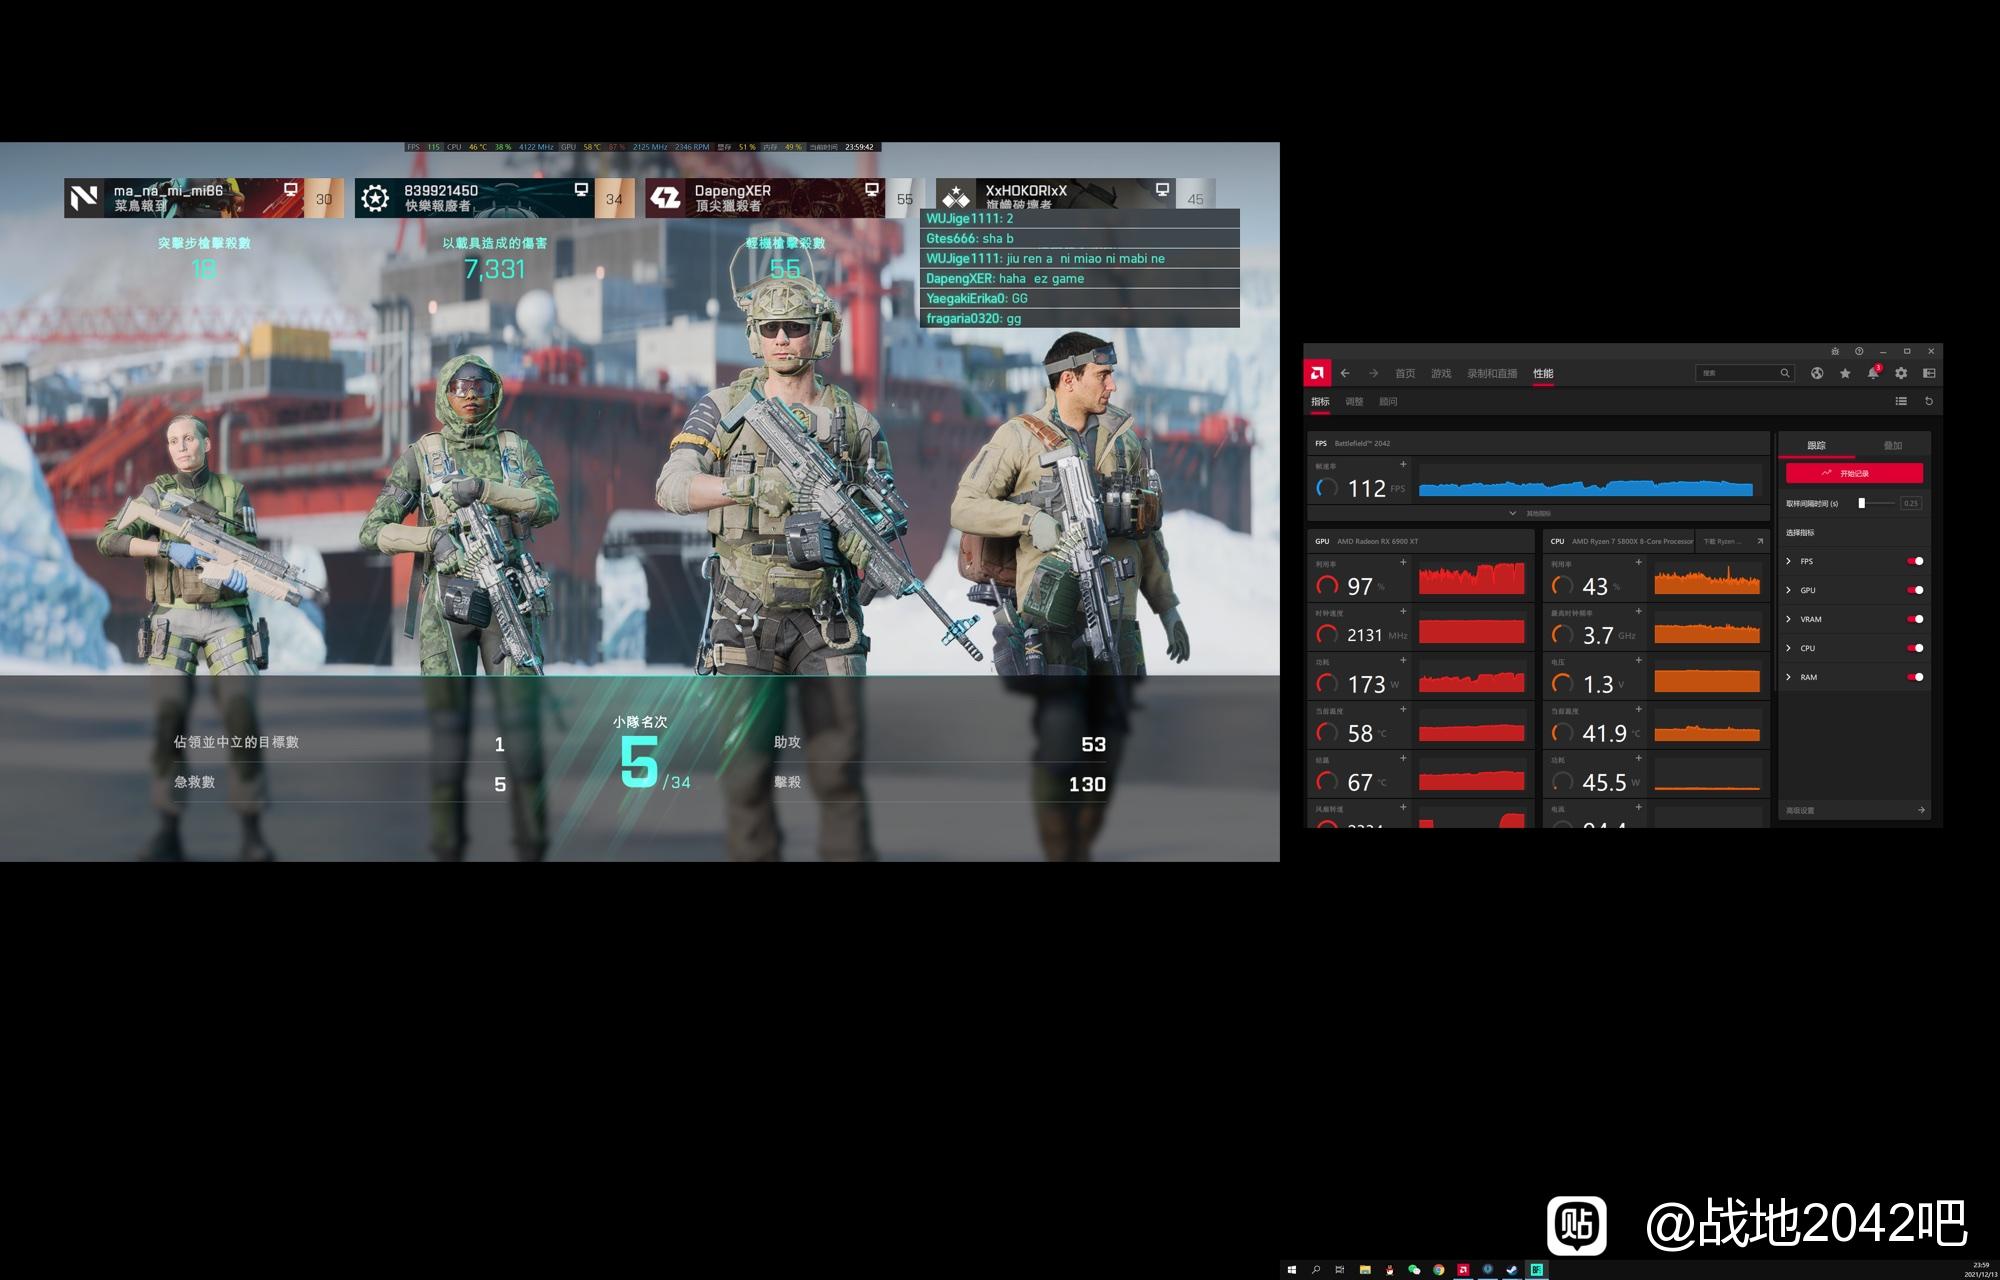Switch to the 顾问 Advisors sub-tab
This screenshot has height=1280, width=2000.
[1388, 401]
